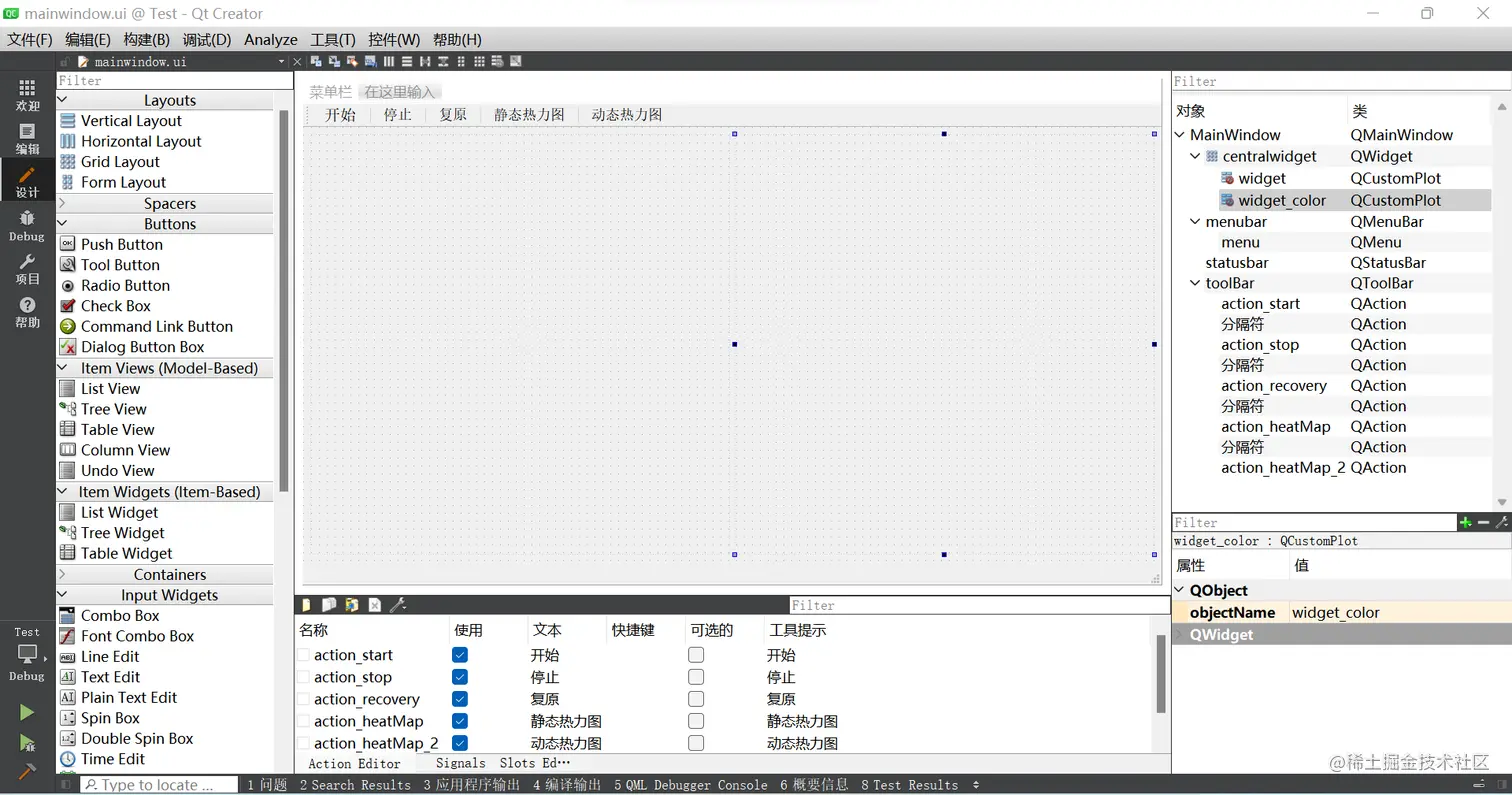Enable 可选的 checkbox for action_recovery
Viewport: 1512px width, 795px height.
[x=696, y=699]
